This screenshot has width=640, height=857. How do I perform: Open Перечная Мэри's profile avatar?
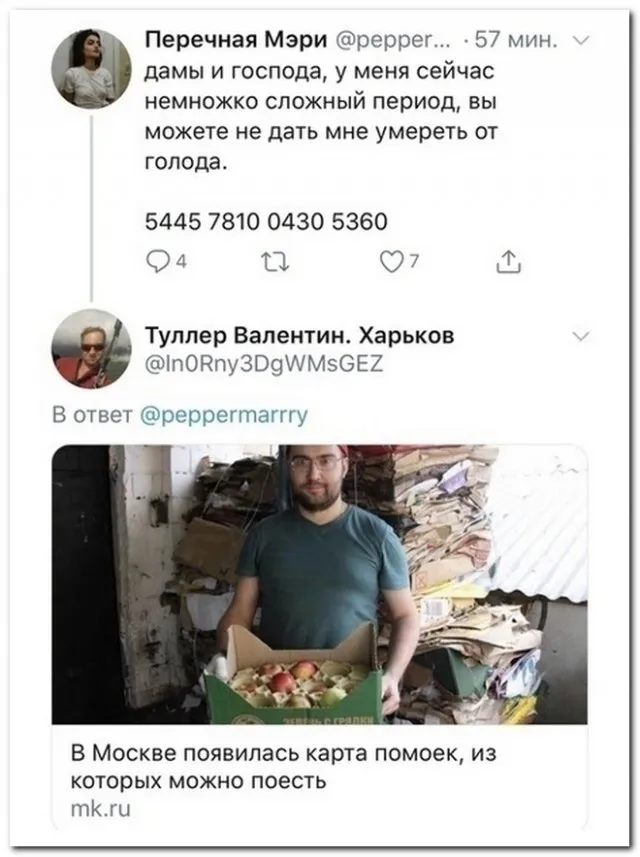click(91, 68)
